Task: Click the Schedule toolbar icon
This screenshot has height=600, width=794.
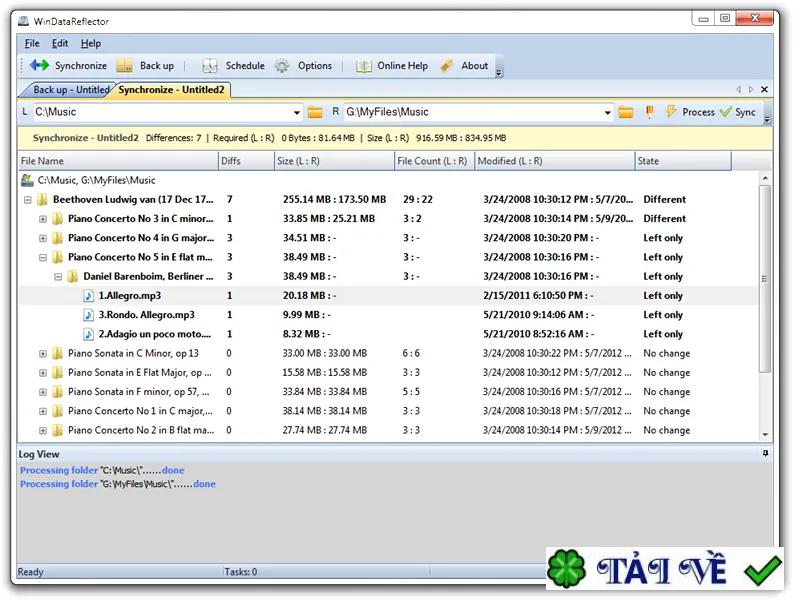Action: click(x=210, y=66)
